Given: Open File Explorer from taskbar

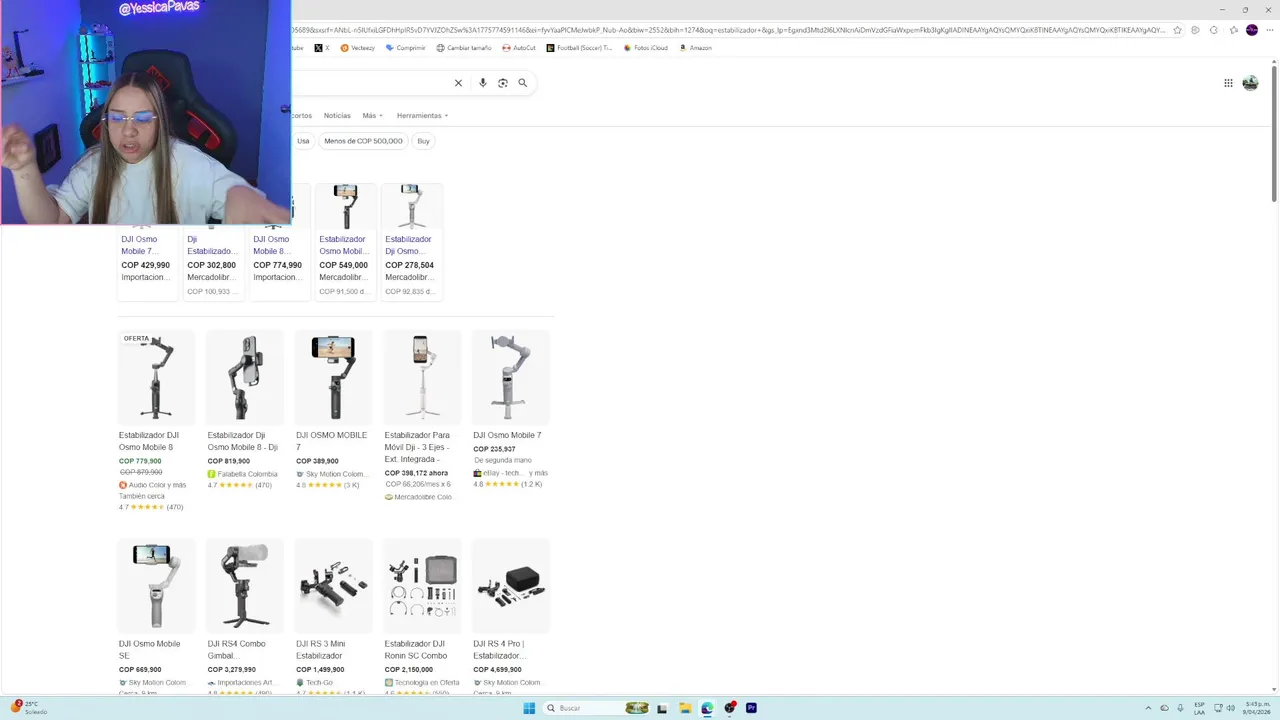Looking at the screenshot, I should [685, 708].
